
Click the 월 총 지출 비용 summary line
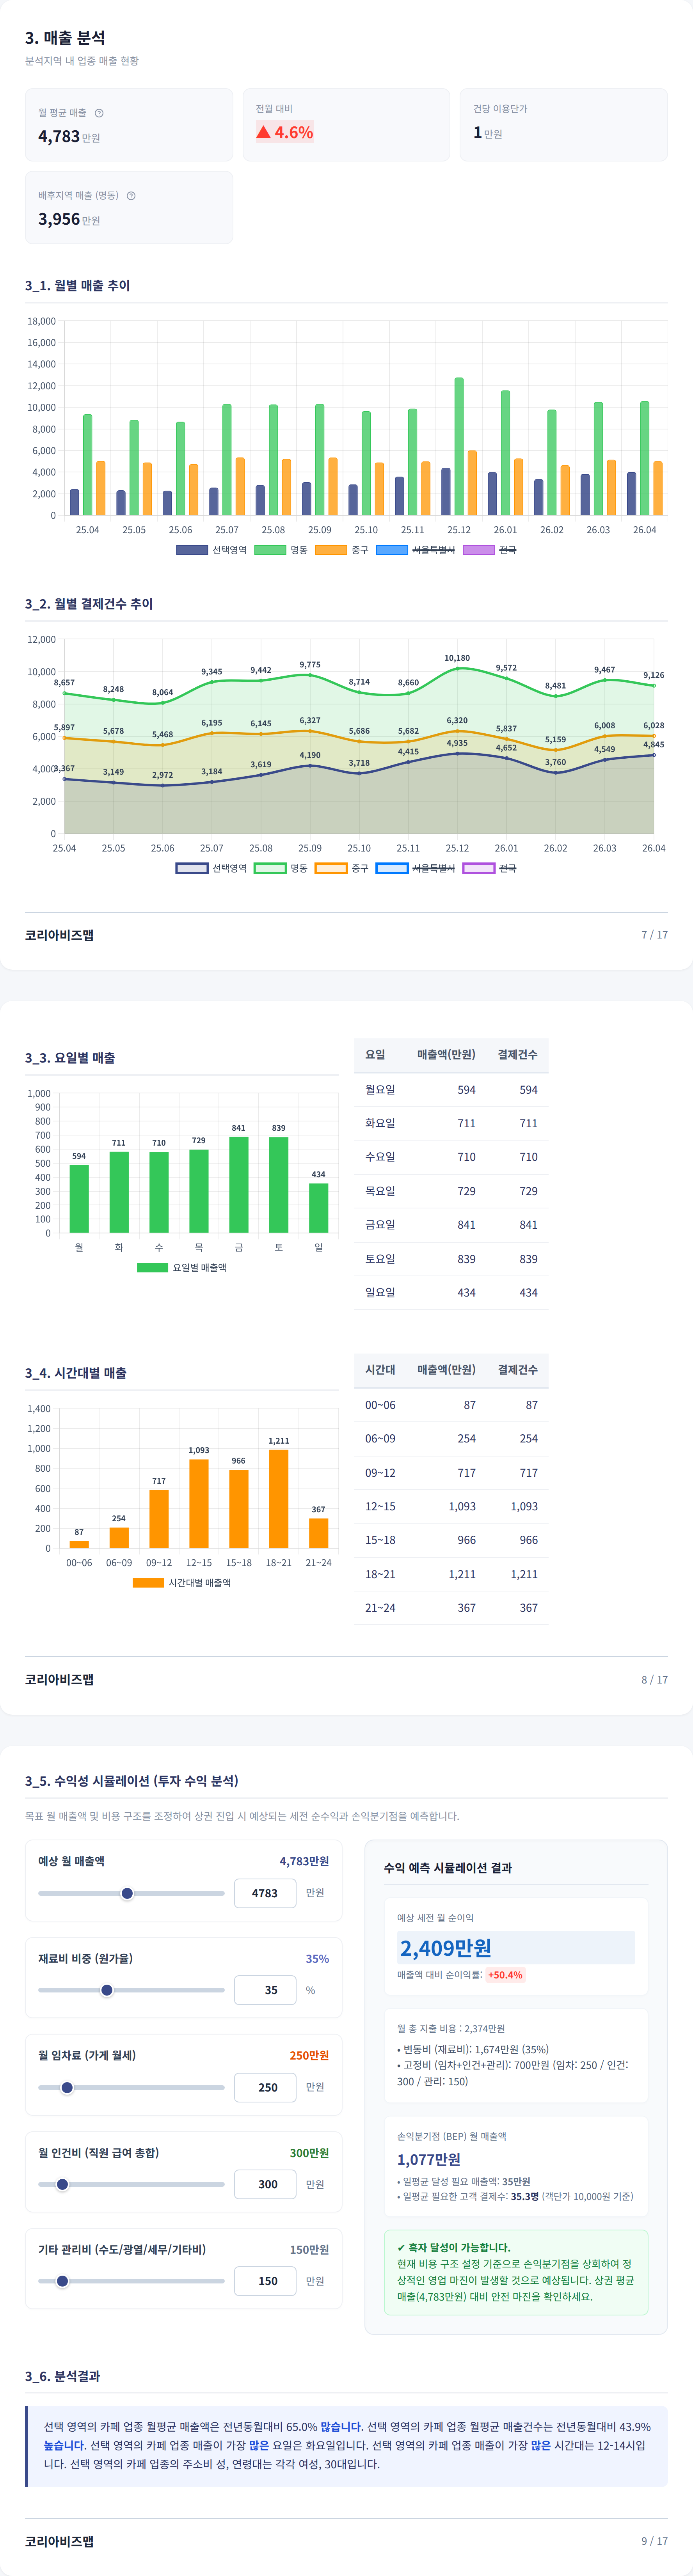click(x=451, y=2029)
